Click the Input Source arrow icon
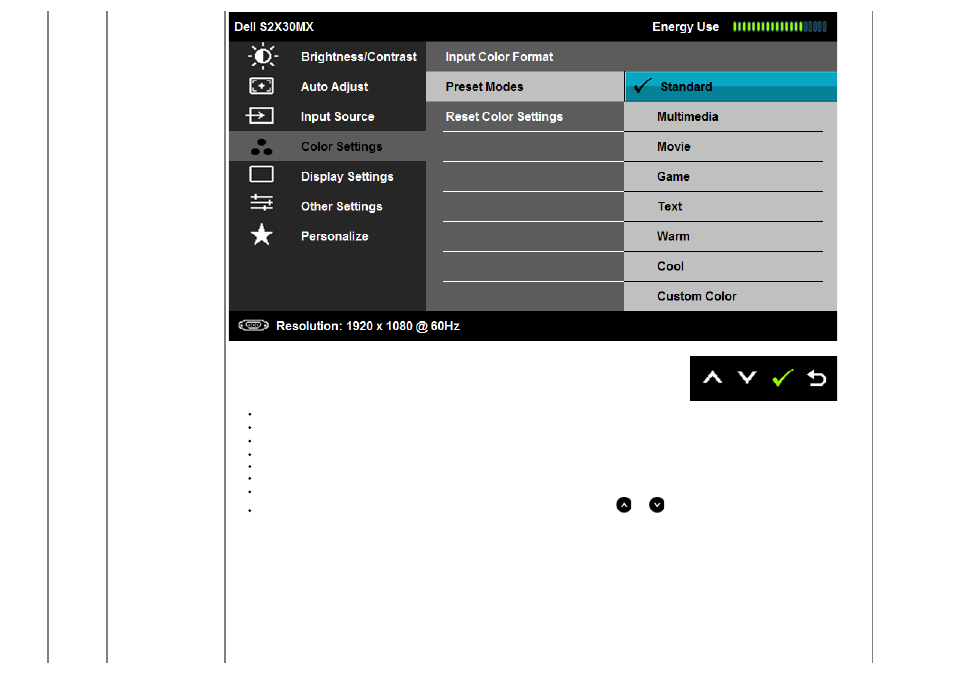The width and height of the screenshot is (954, 674). pyautogui.click(x=260, y=116)
